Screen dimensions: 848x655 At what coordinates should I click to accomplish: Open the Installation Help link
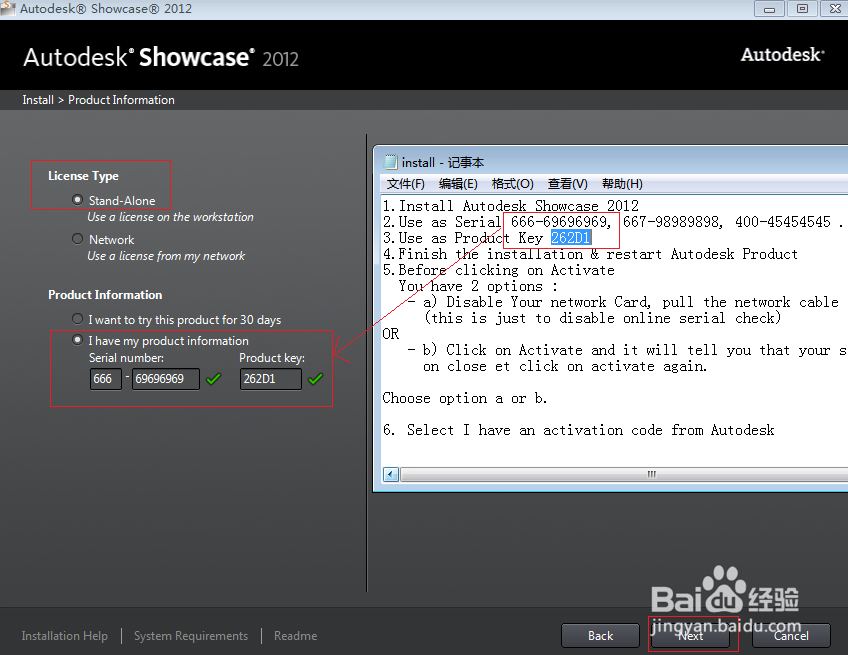tap(64, 636)
